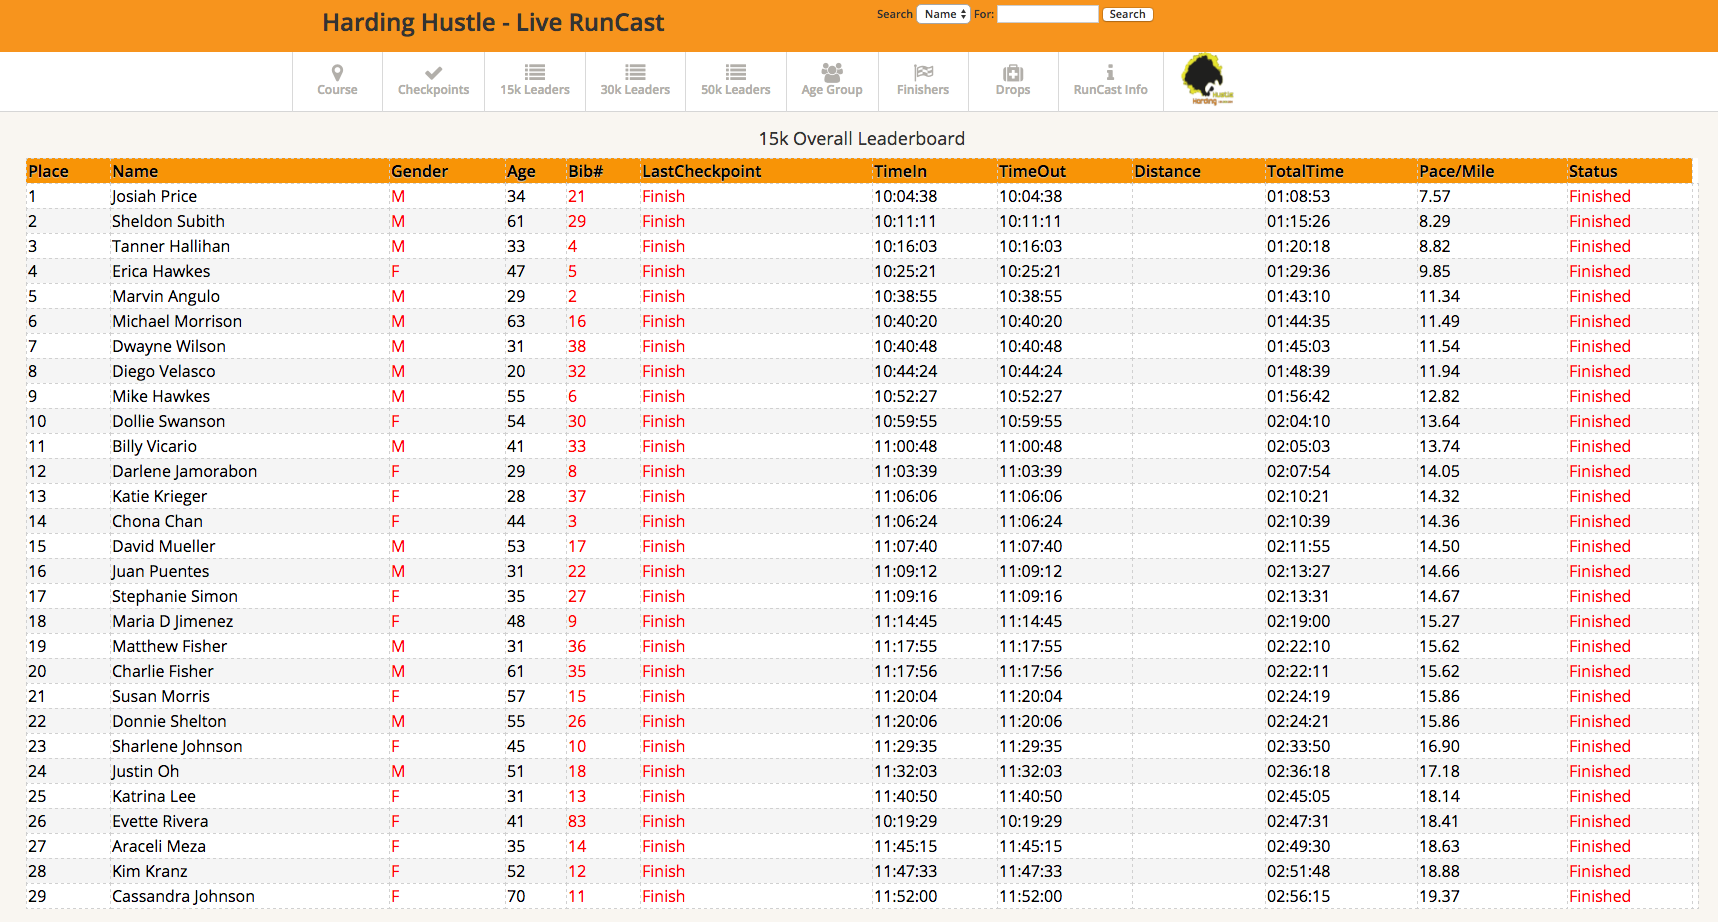The image size is (1718, 922).
Task: Click the LastCheckpoint column header
Action: click(x=702, y=171)
